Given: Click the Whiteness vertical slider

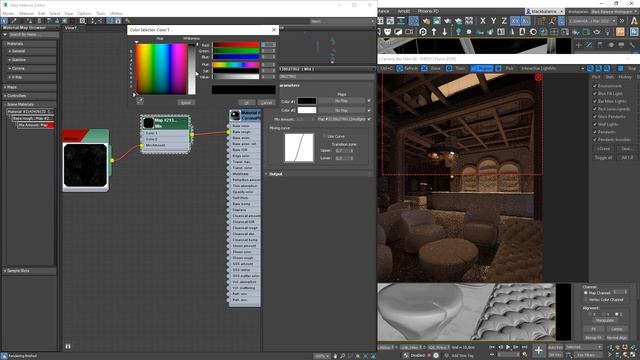Looking at the screenshot, I should [x=191, y=69].
